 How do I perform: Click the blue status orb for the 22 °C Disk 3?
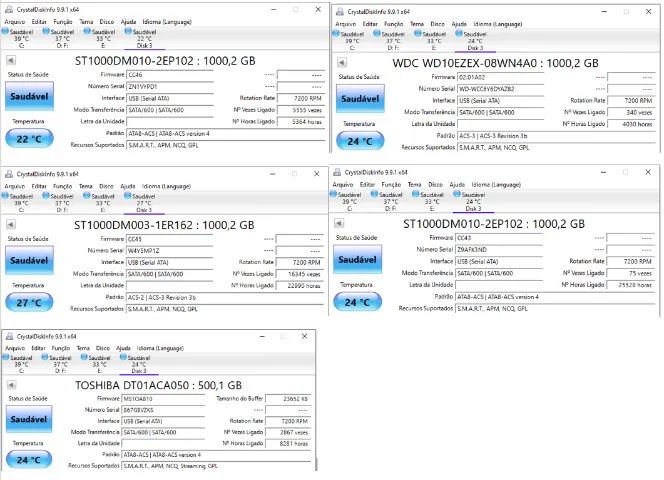[x=128, y=31]
